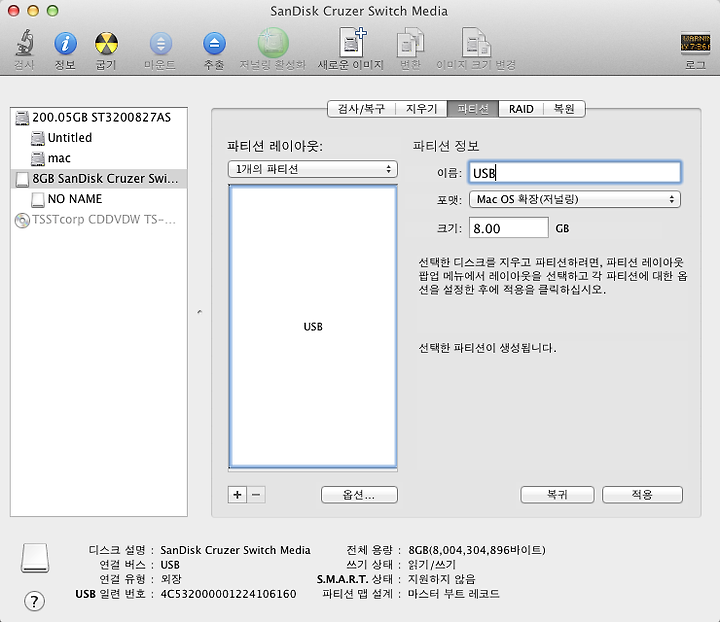Screen dimensions: 720x622
Task: Click the NO NAME volume icon
Action: point(38,199)
